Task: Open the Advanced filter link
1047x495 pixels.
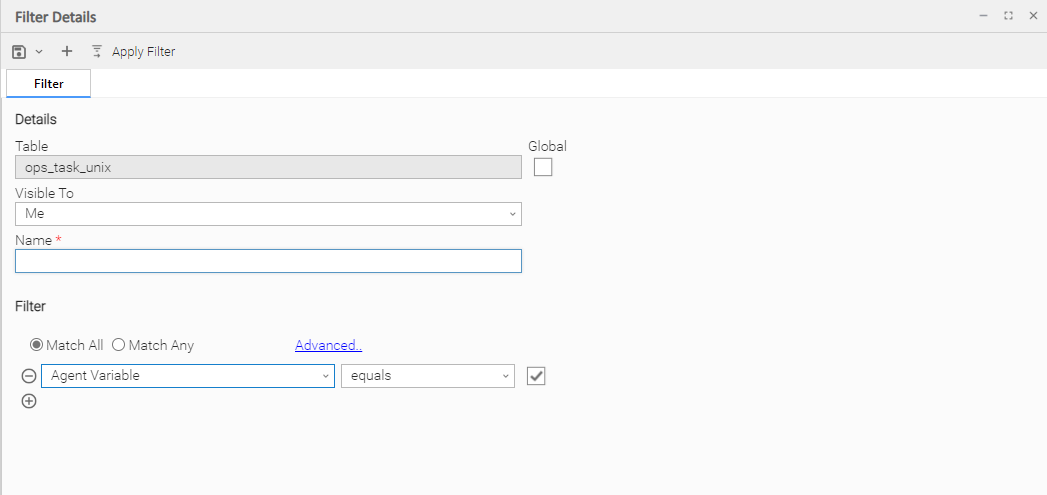Action: [x=328, y=345]
